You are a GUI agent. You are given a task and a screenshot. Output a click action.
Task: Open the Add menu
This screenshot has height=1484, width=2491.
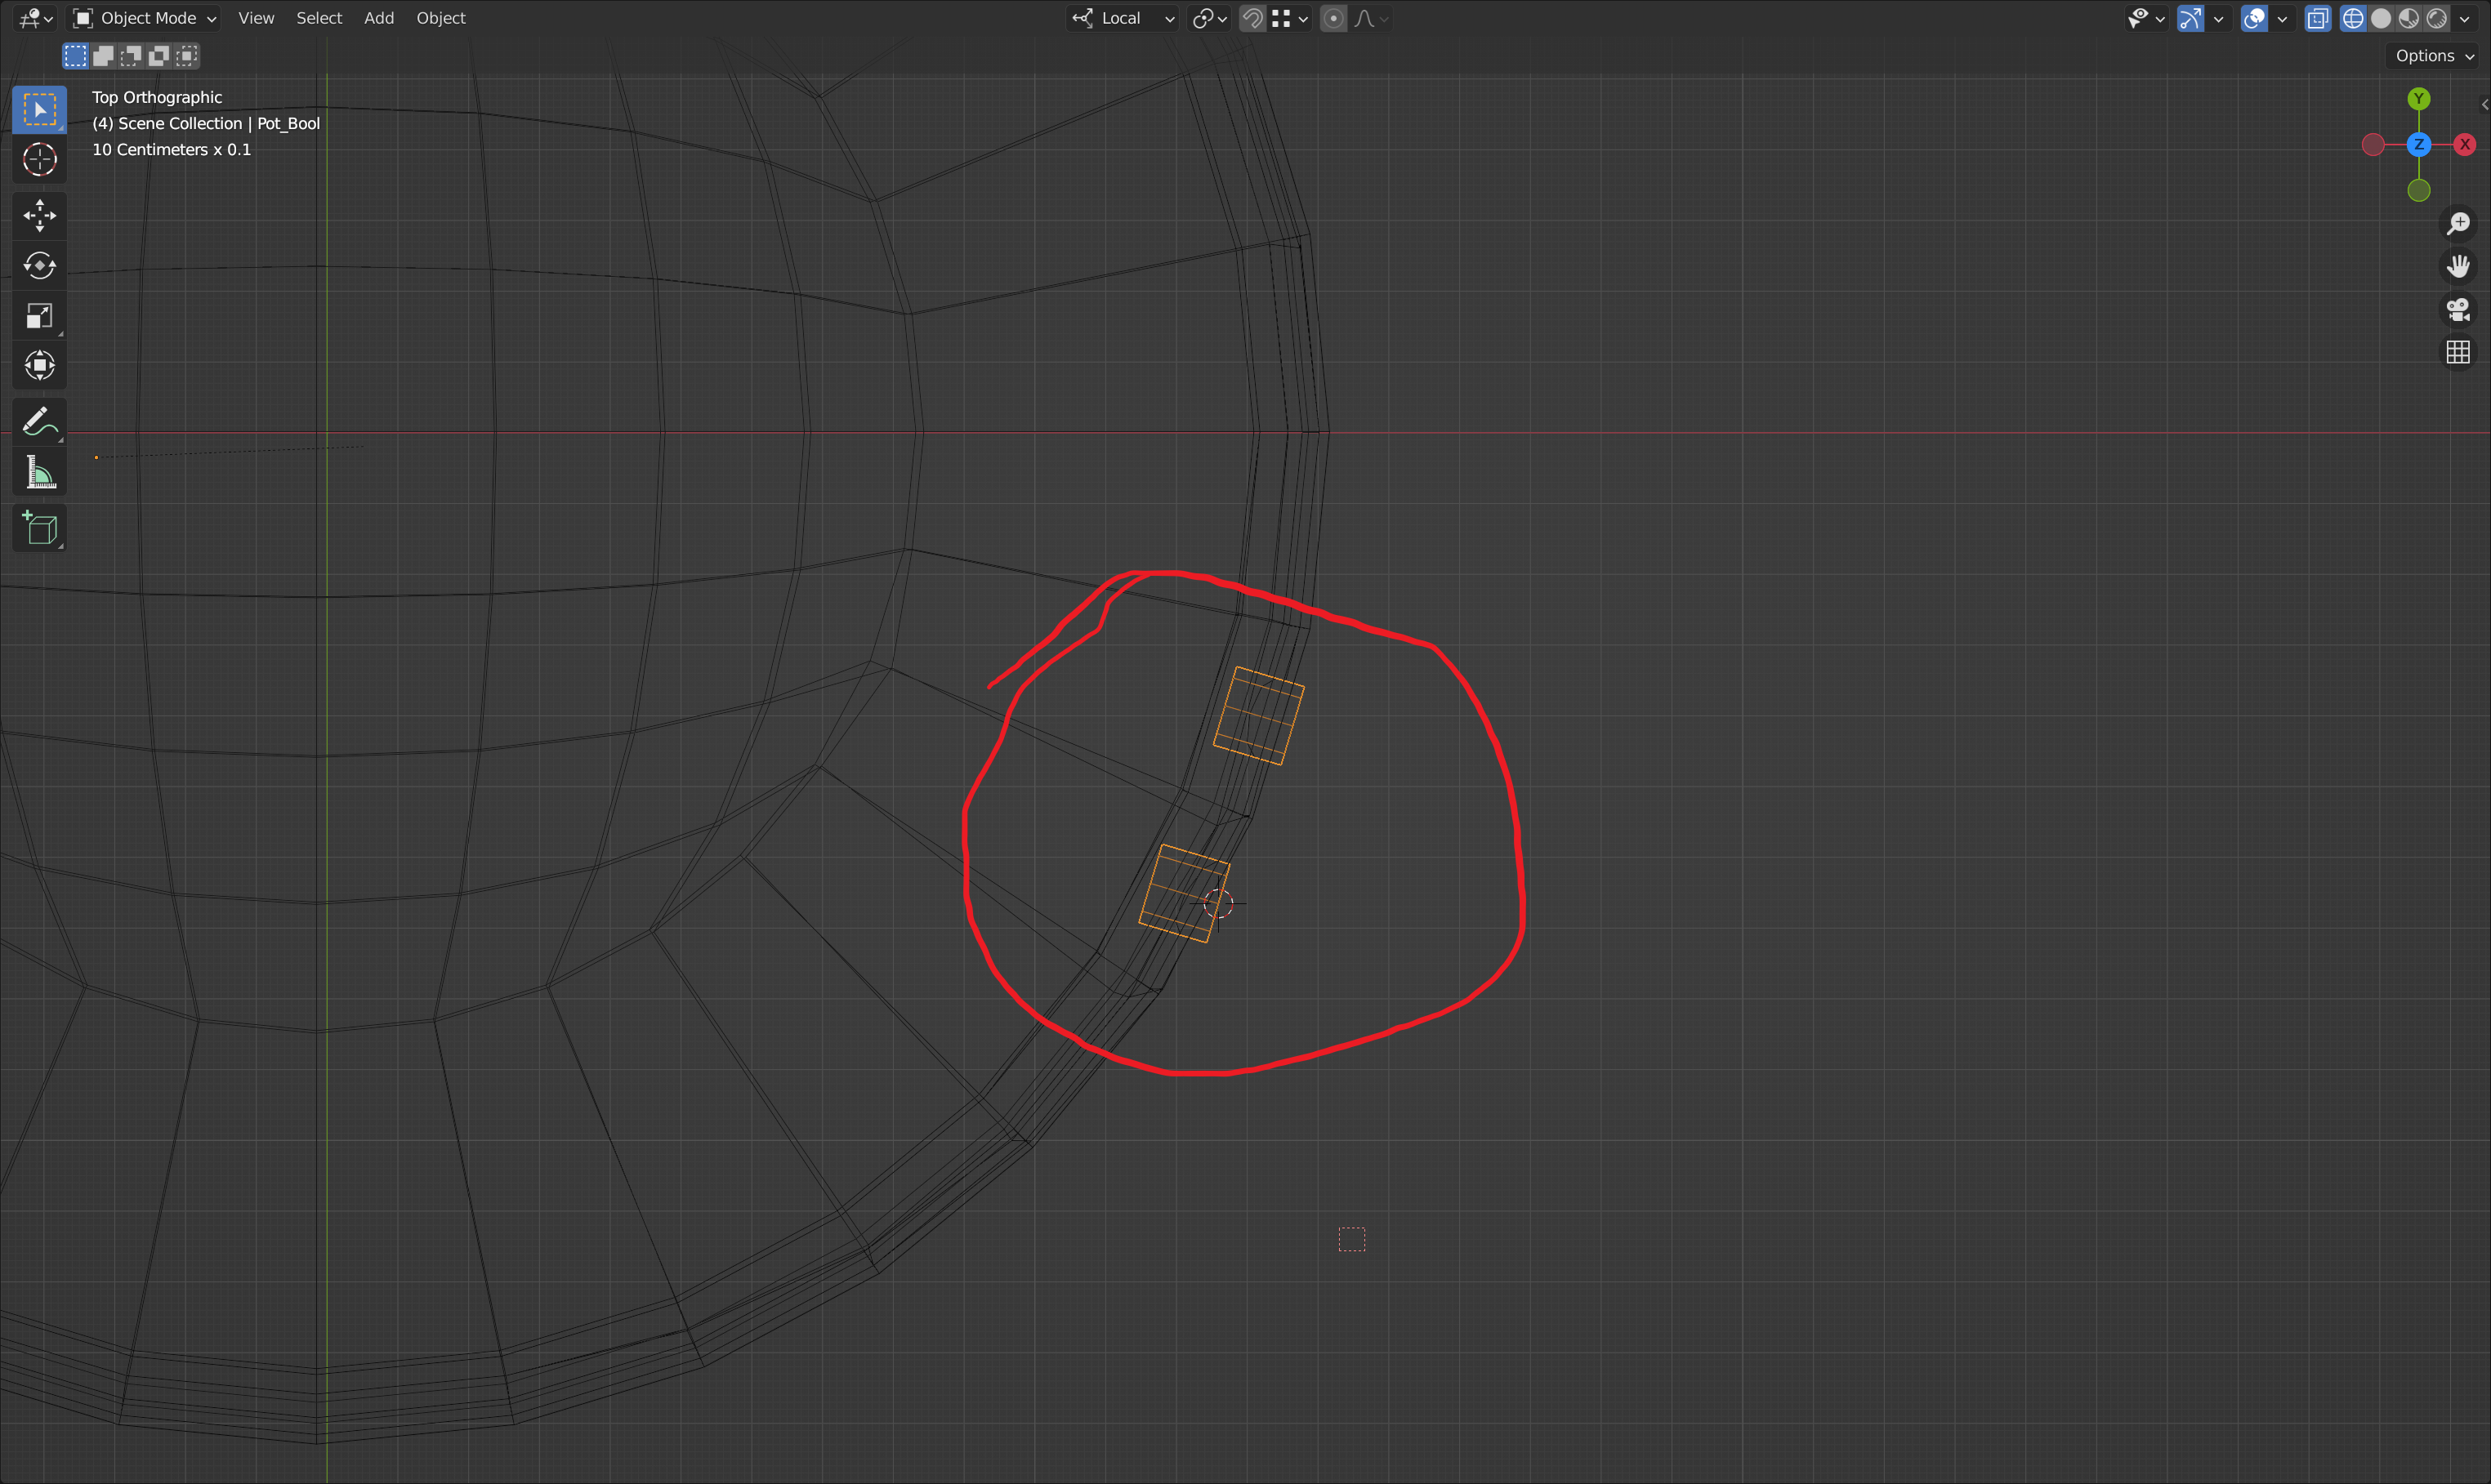[x=379, y=18]
